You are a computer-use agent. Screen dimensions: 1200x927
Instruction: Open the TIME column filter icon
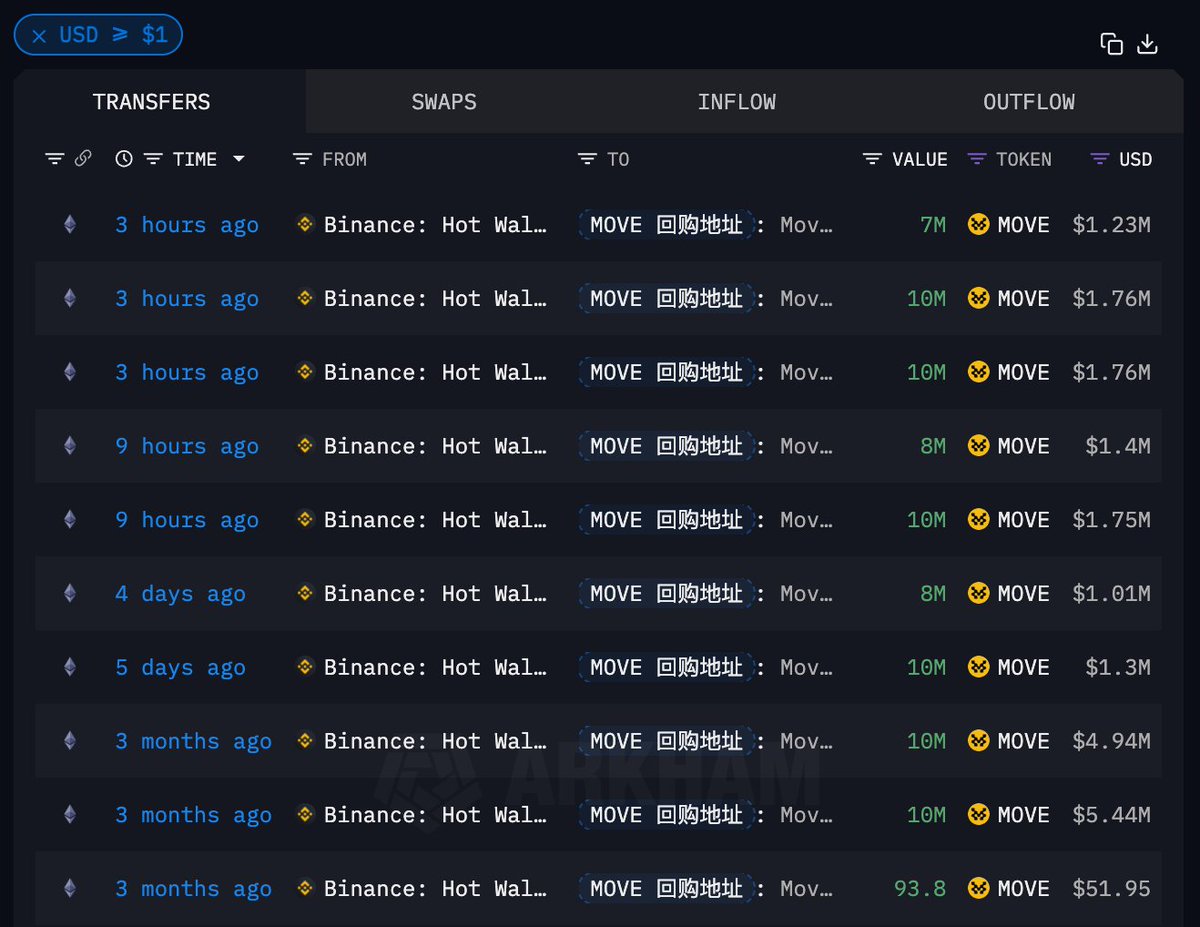[153, 159]
